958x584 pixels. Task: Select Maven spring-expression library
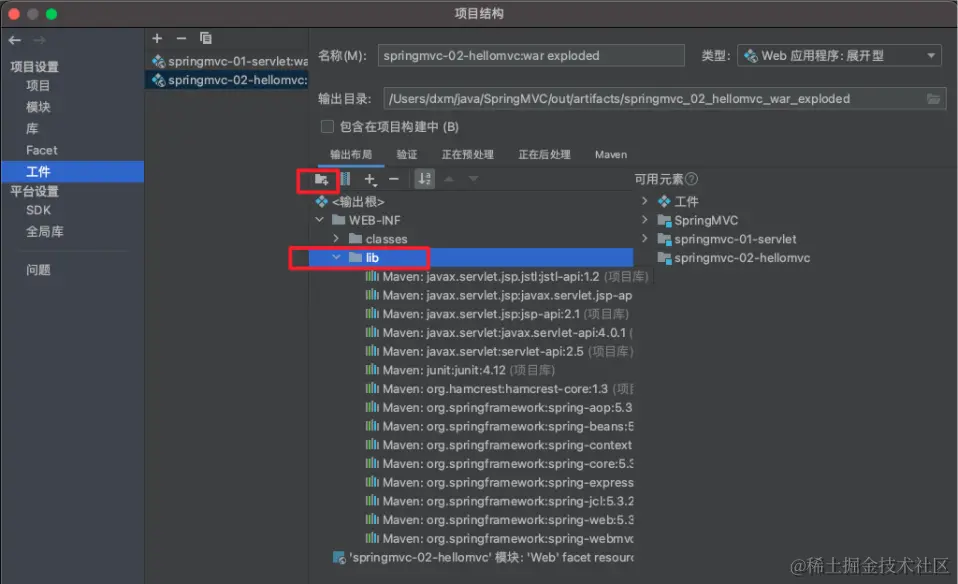499,483
